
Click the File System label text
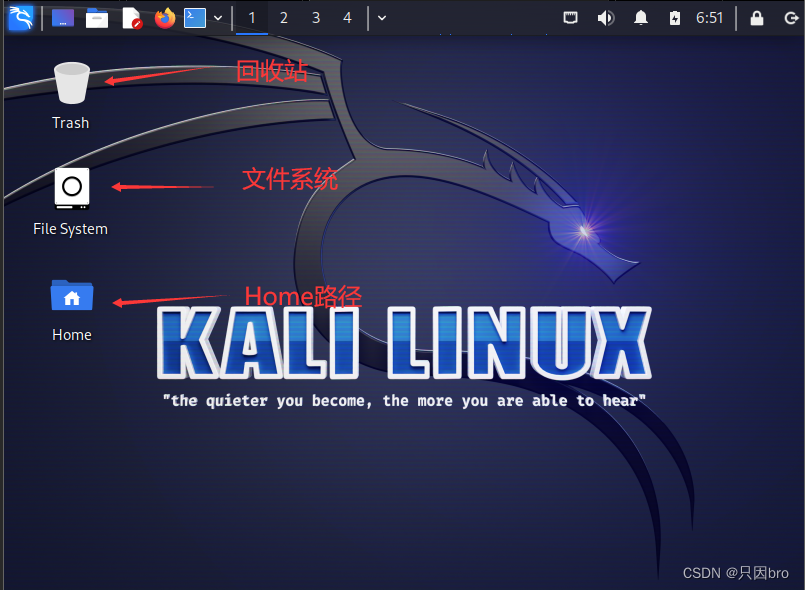click(70, 229)
